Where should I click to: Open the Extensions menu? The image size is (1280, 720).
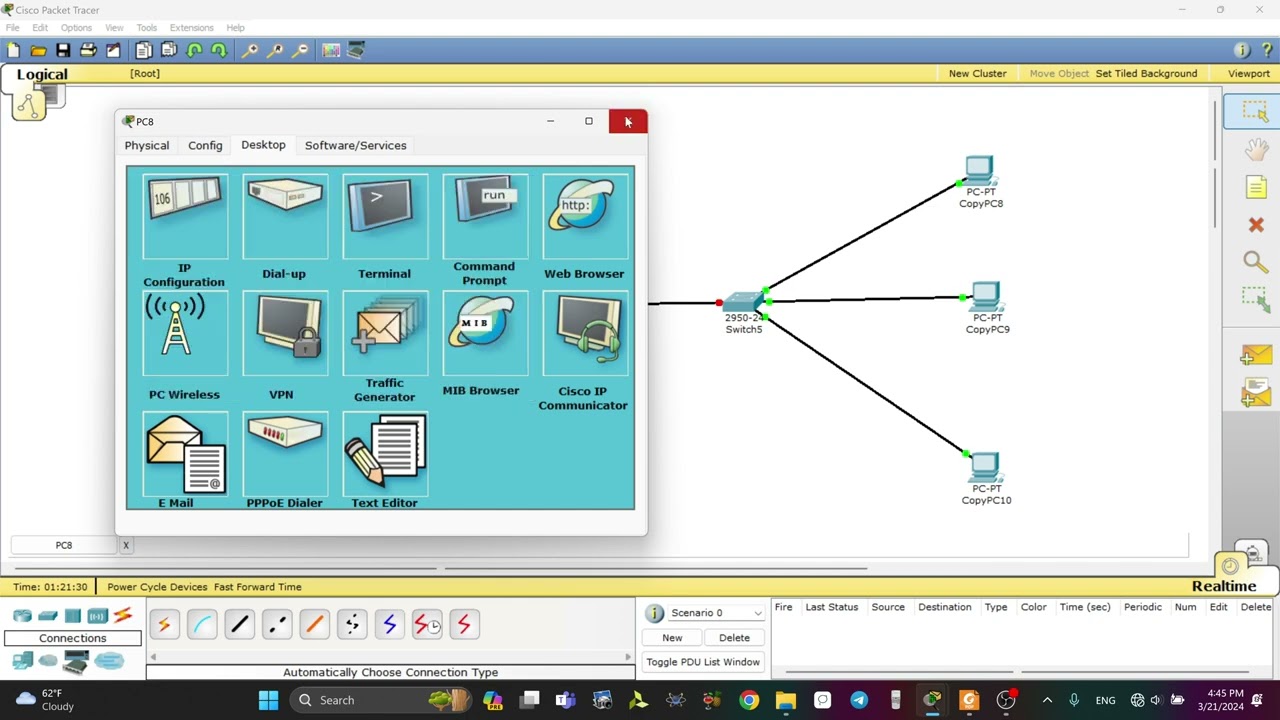[191, 27]
